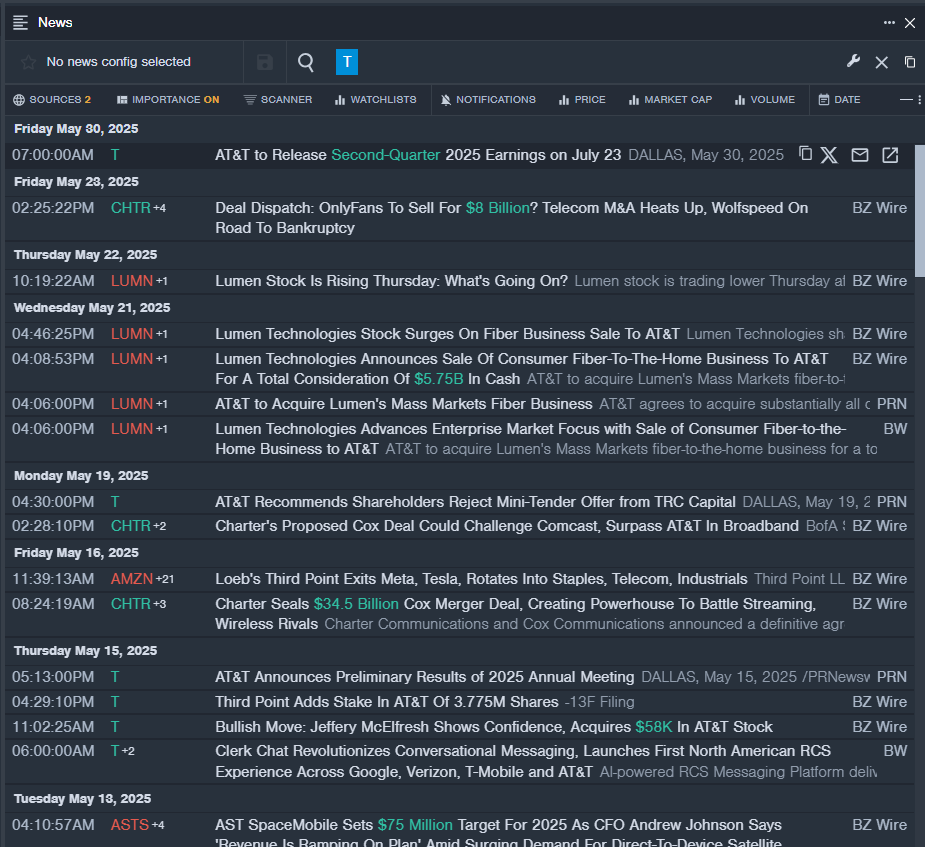The width and height of the screenshot is (925, 847).
Task: Collapse the filter bar with dash icon
Action: pyautogui.click(x=906, y=100)
